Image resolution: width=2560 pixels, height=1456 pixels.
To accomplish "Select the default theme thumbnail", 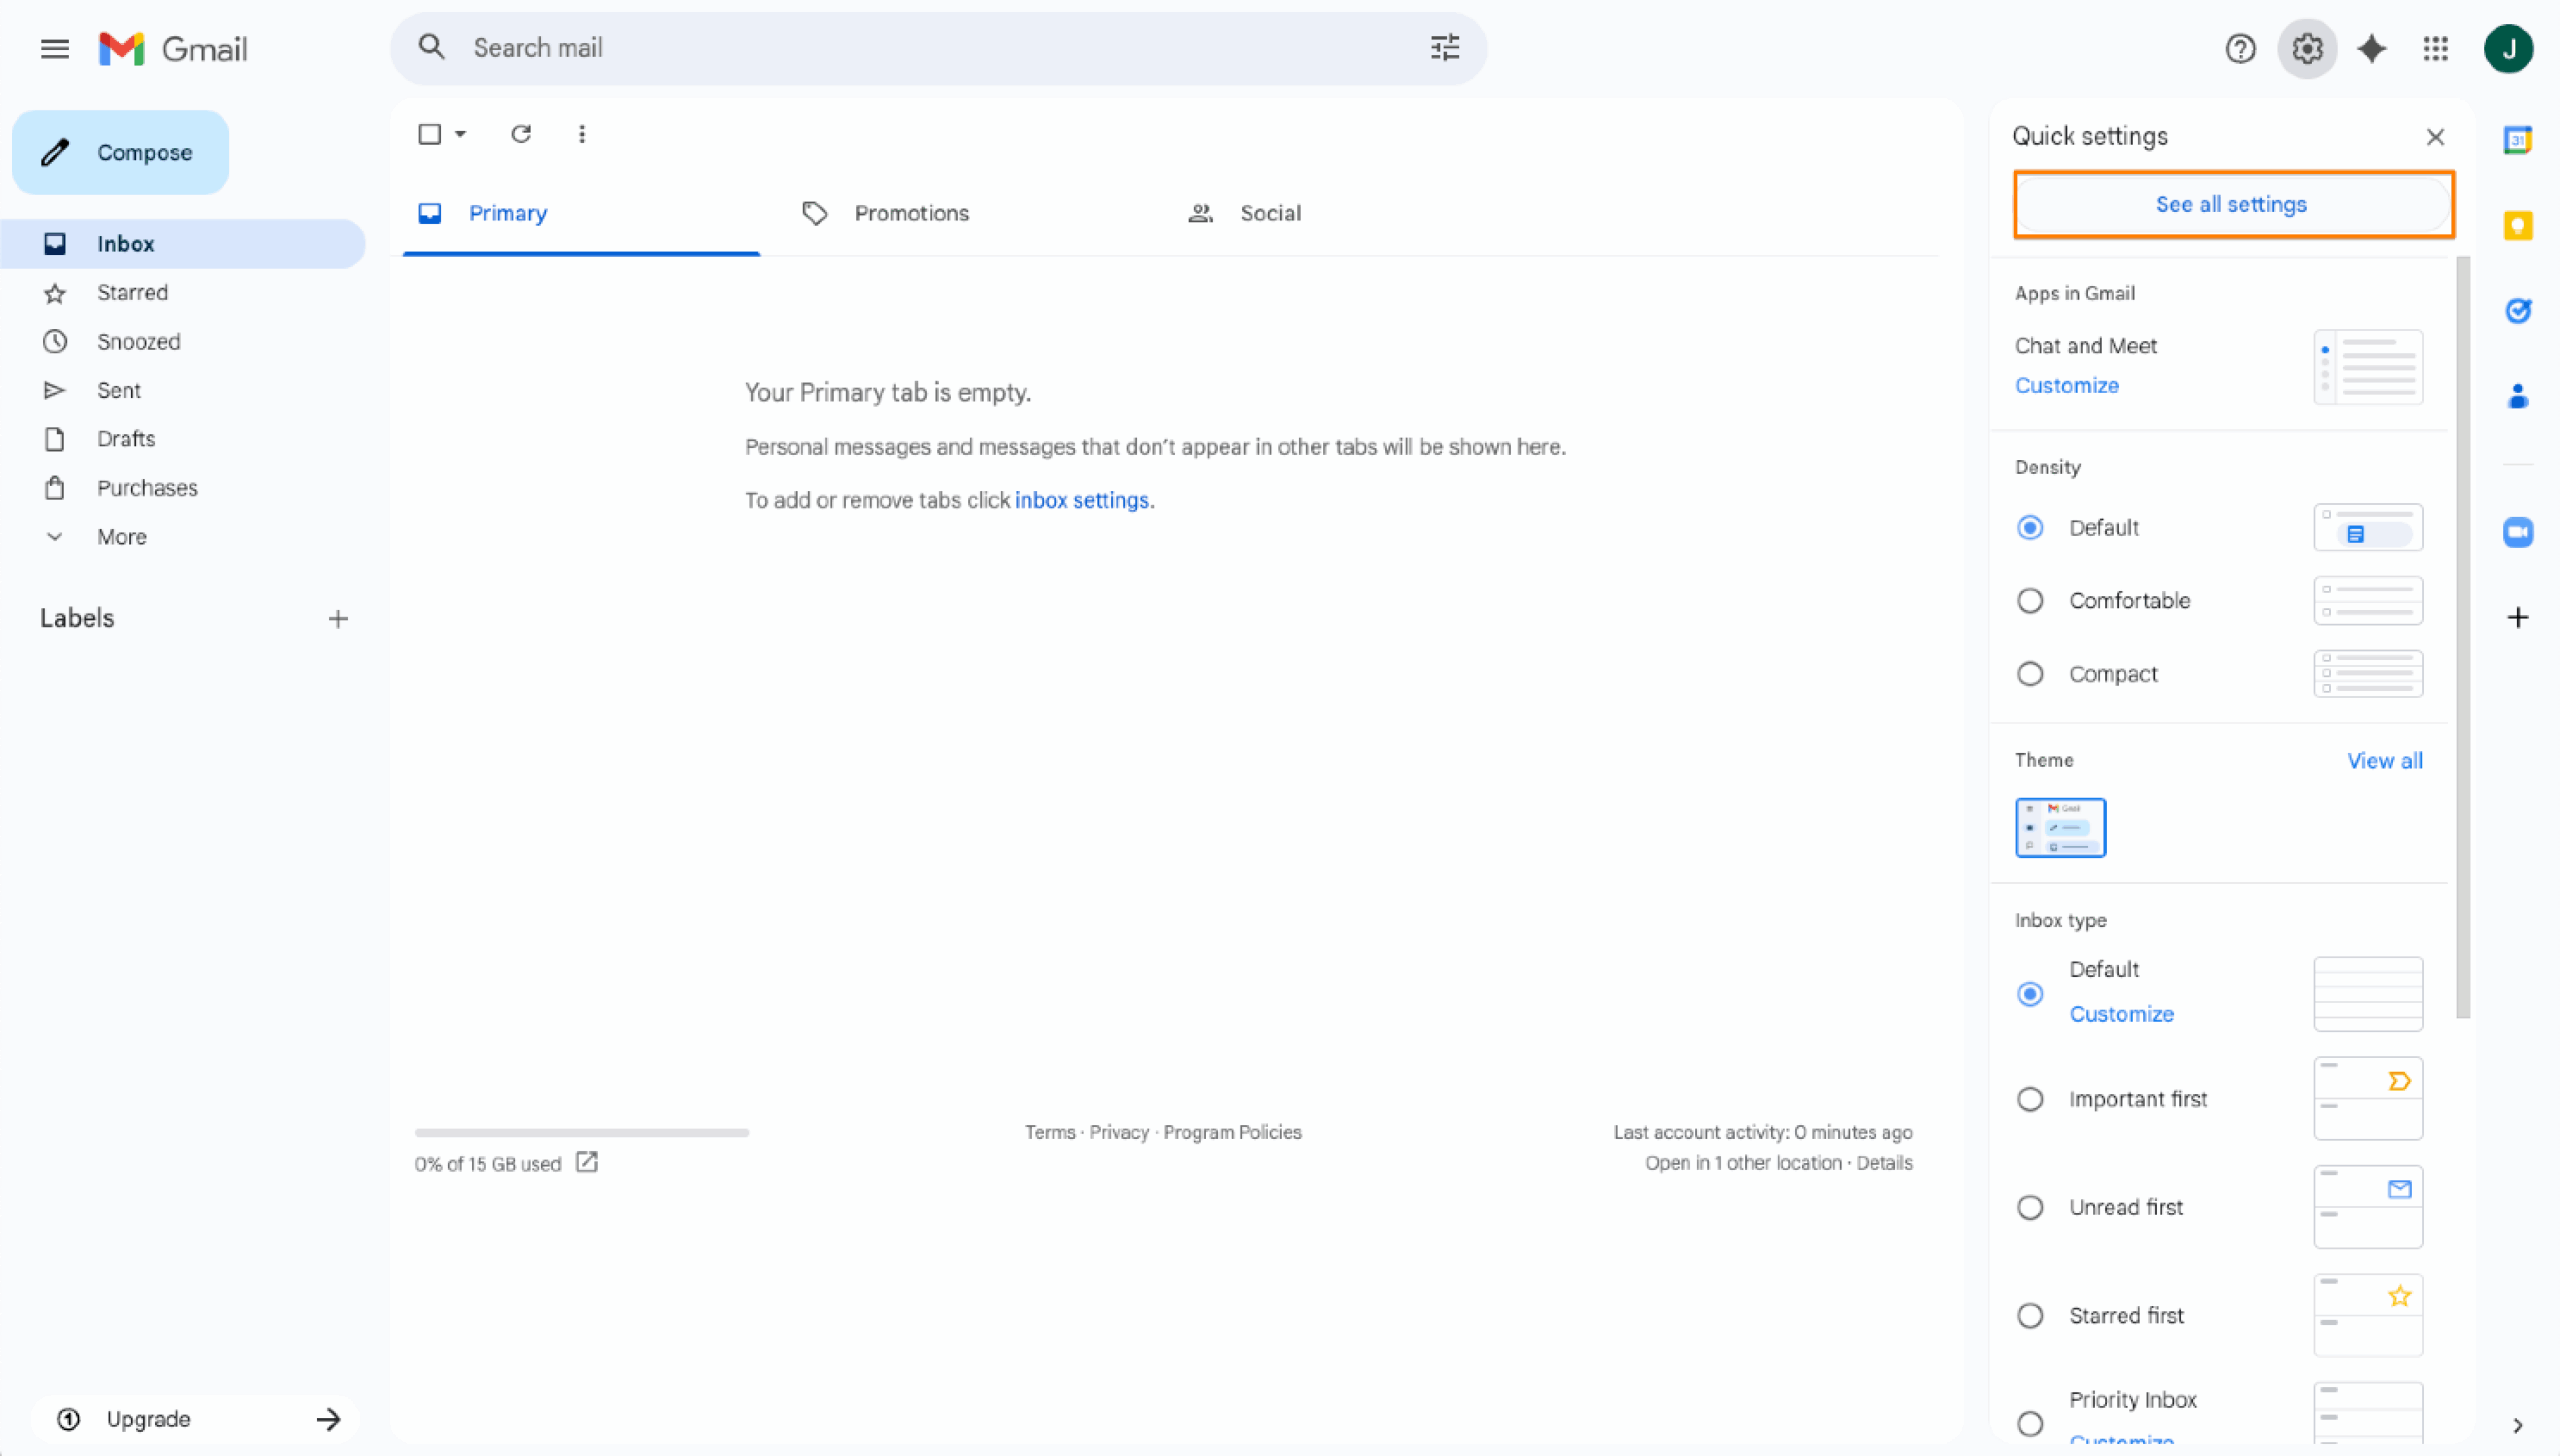I will (x=2060, y=827).
